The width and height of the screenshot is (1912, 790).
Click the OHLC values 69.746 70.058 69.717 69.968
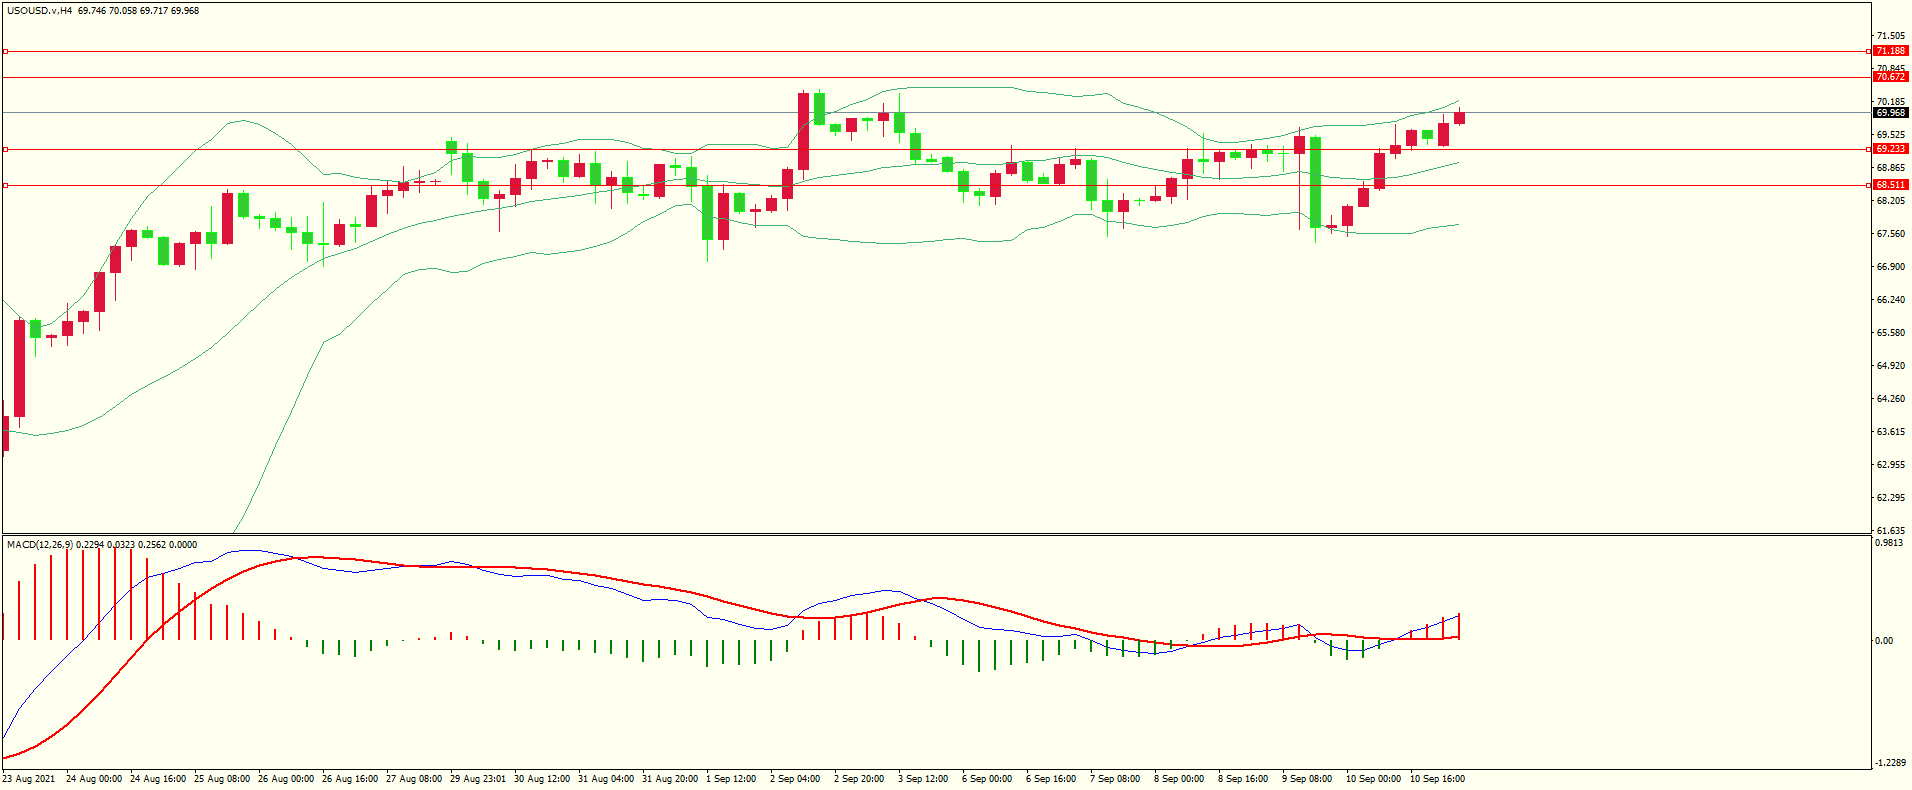138,11
